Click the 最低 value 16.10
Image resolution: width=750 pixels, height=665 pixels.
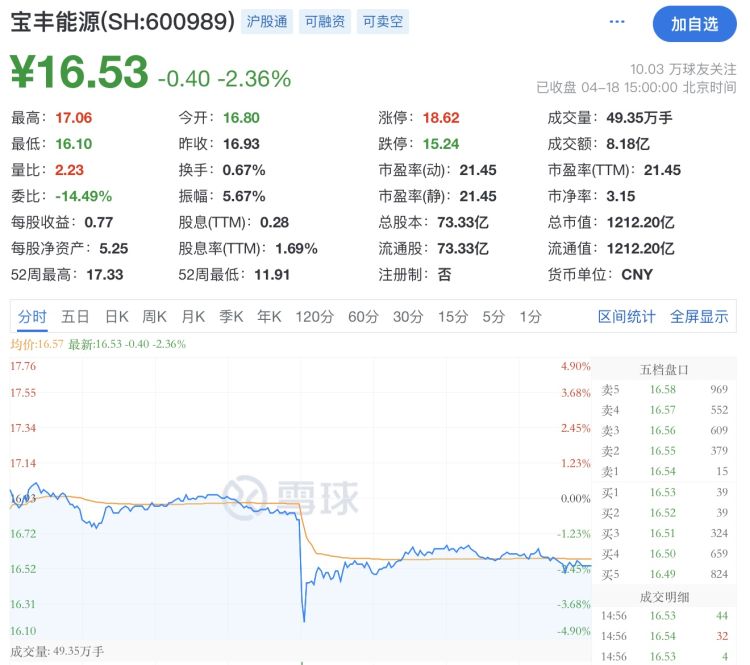(74, 144)
